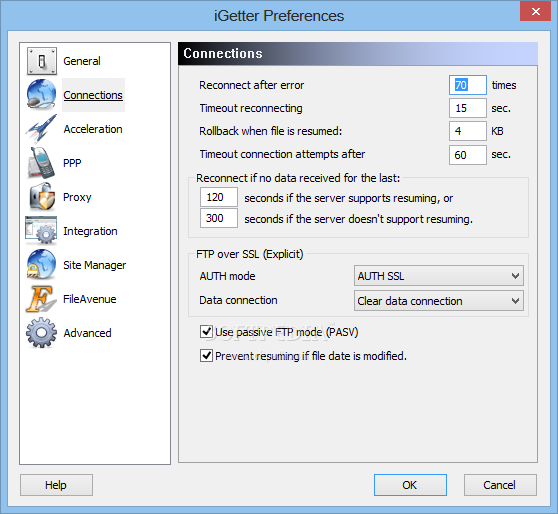
Task: Toggle Use passive FTP mode (PASV) checkbox
Action: (x=206, y=332)
